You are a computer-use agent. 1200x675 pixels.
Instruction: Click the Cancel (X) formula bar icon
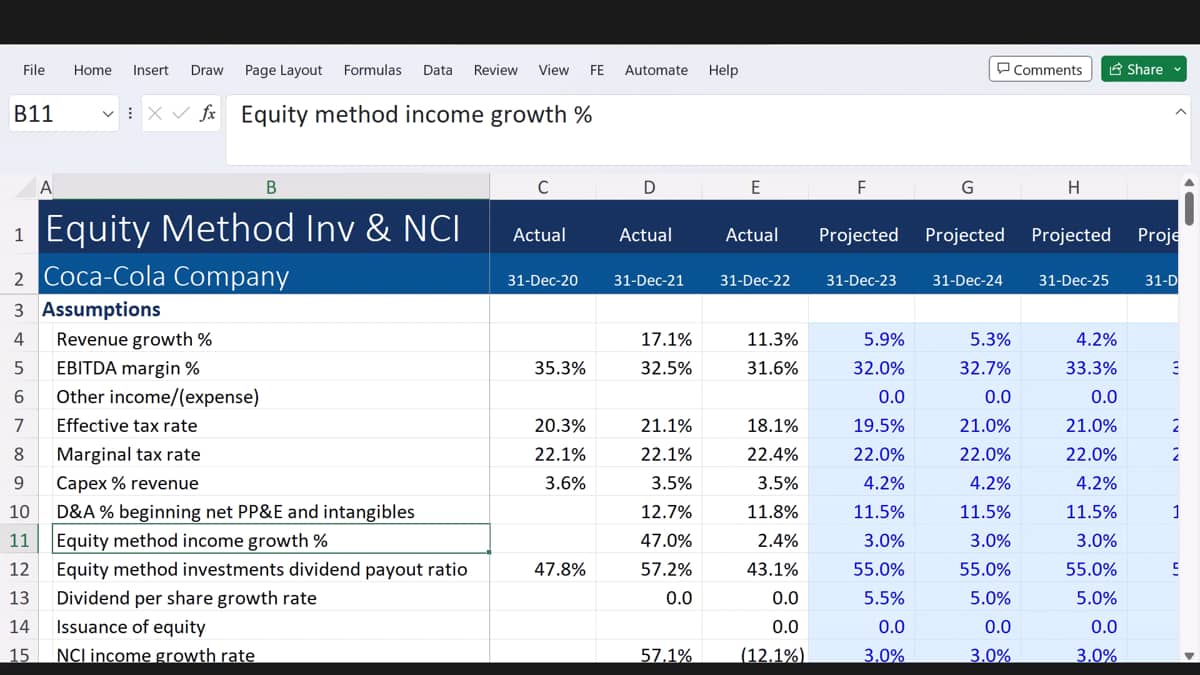155,114
